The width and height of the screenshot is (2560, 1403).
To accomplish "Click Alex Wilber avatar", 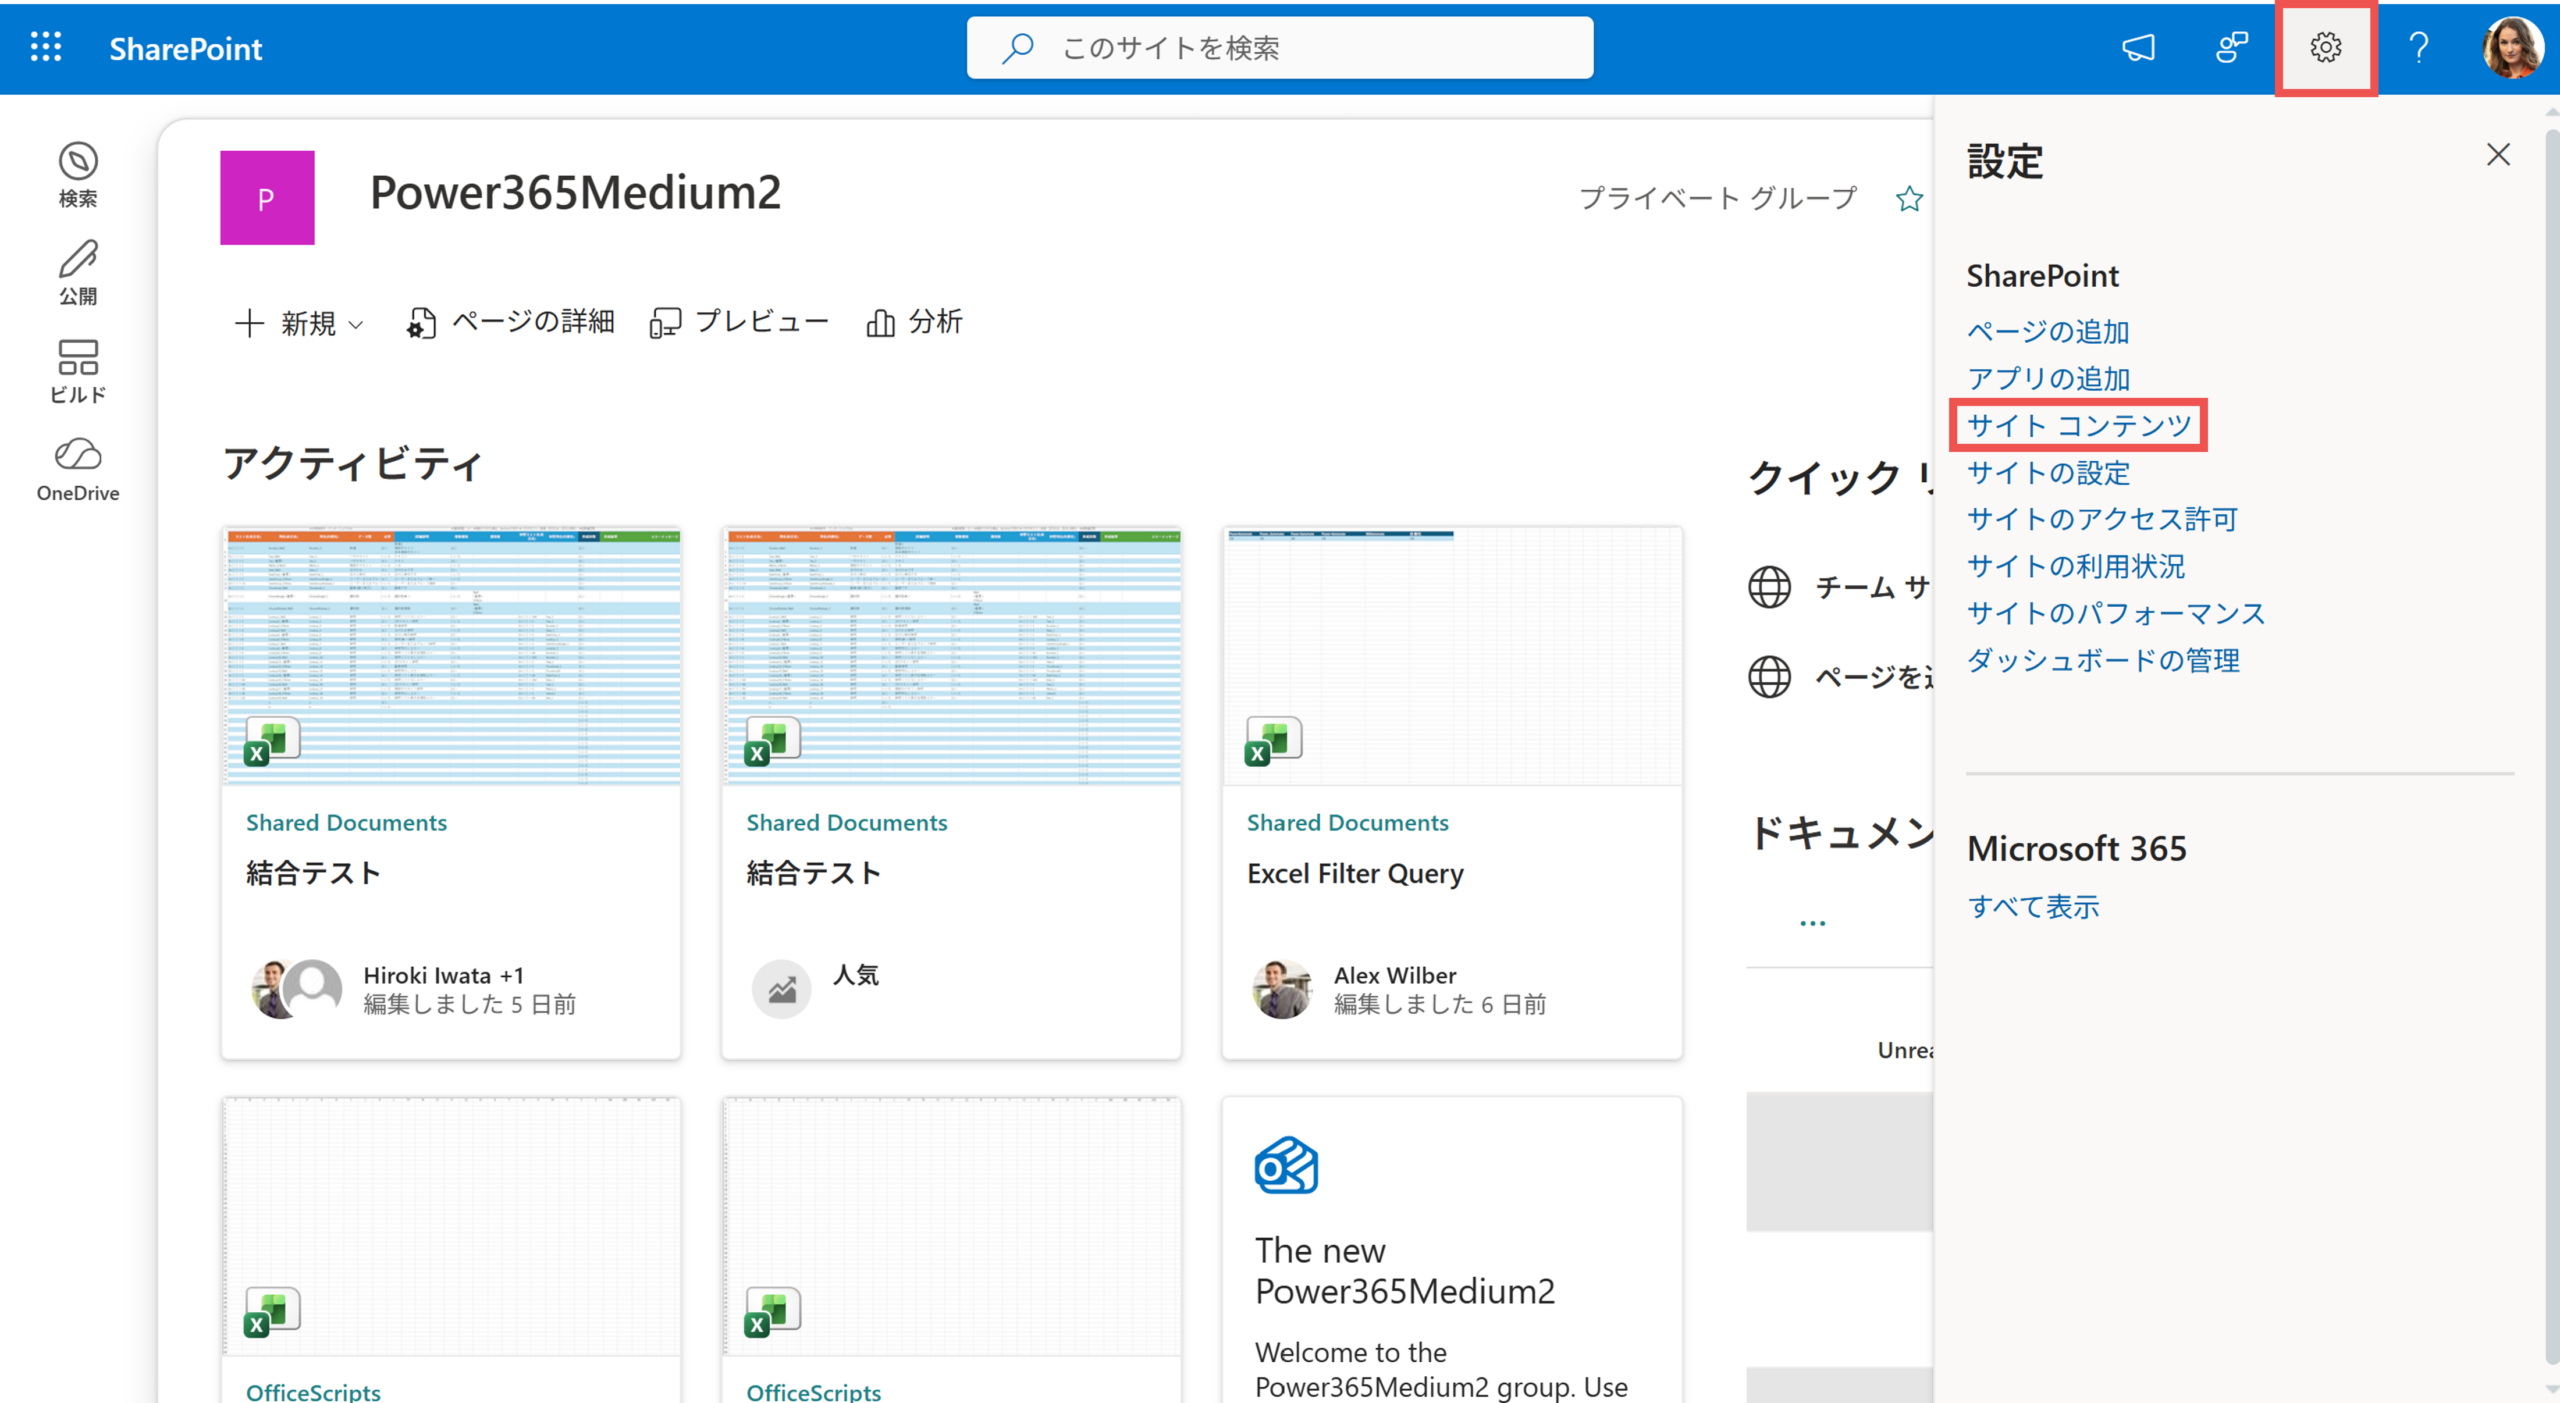I will 1282,989.
